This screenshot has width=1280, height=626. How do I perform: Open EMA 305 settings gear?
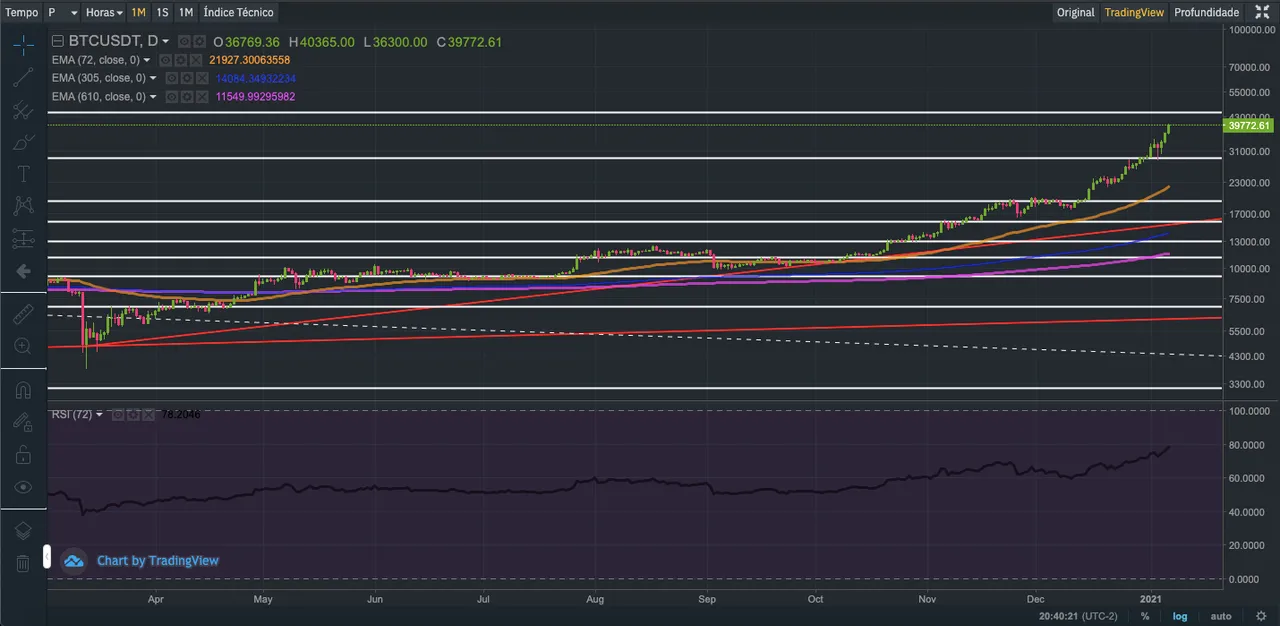[187, 78]
